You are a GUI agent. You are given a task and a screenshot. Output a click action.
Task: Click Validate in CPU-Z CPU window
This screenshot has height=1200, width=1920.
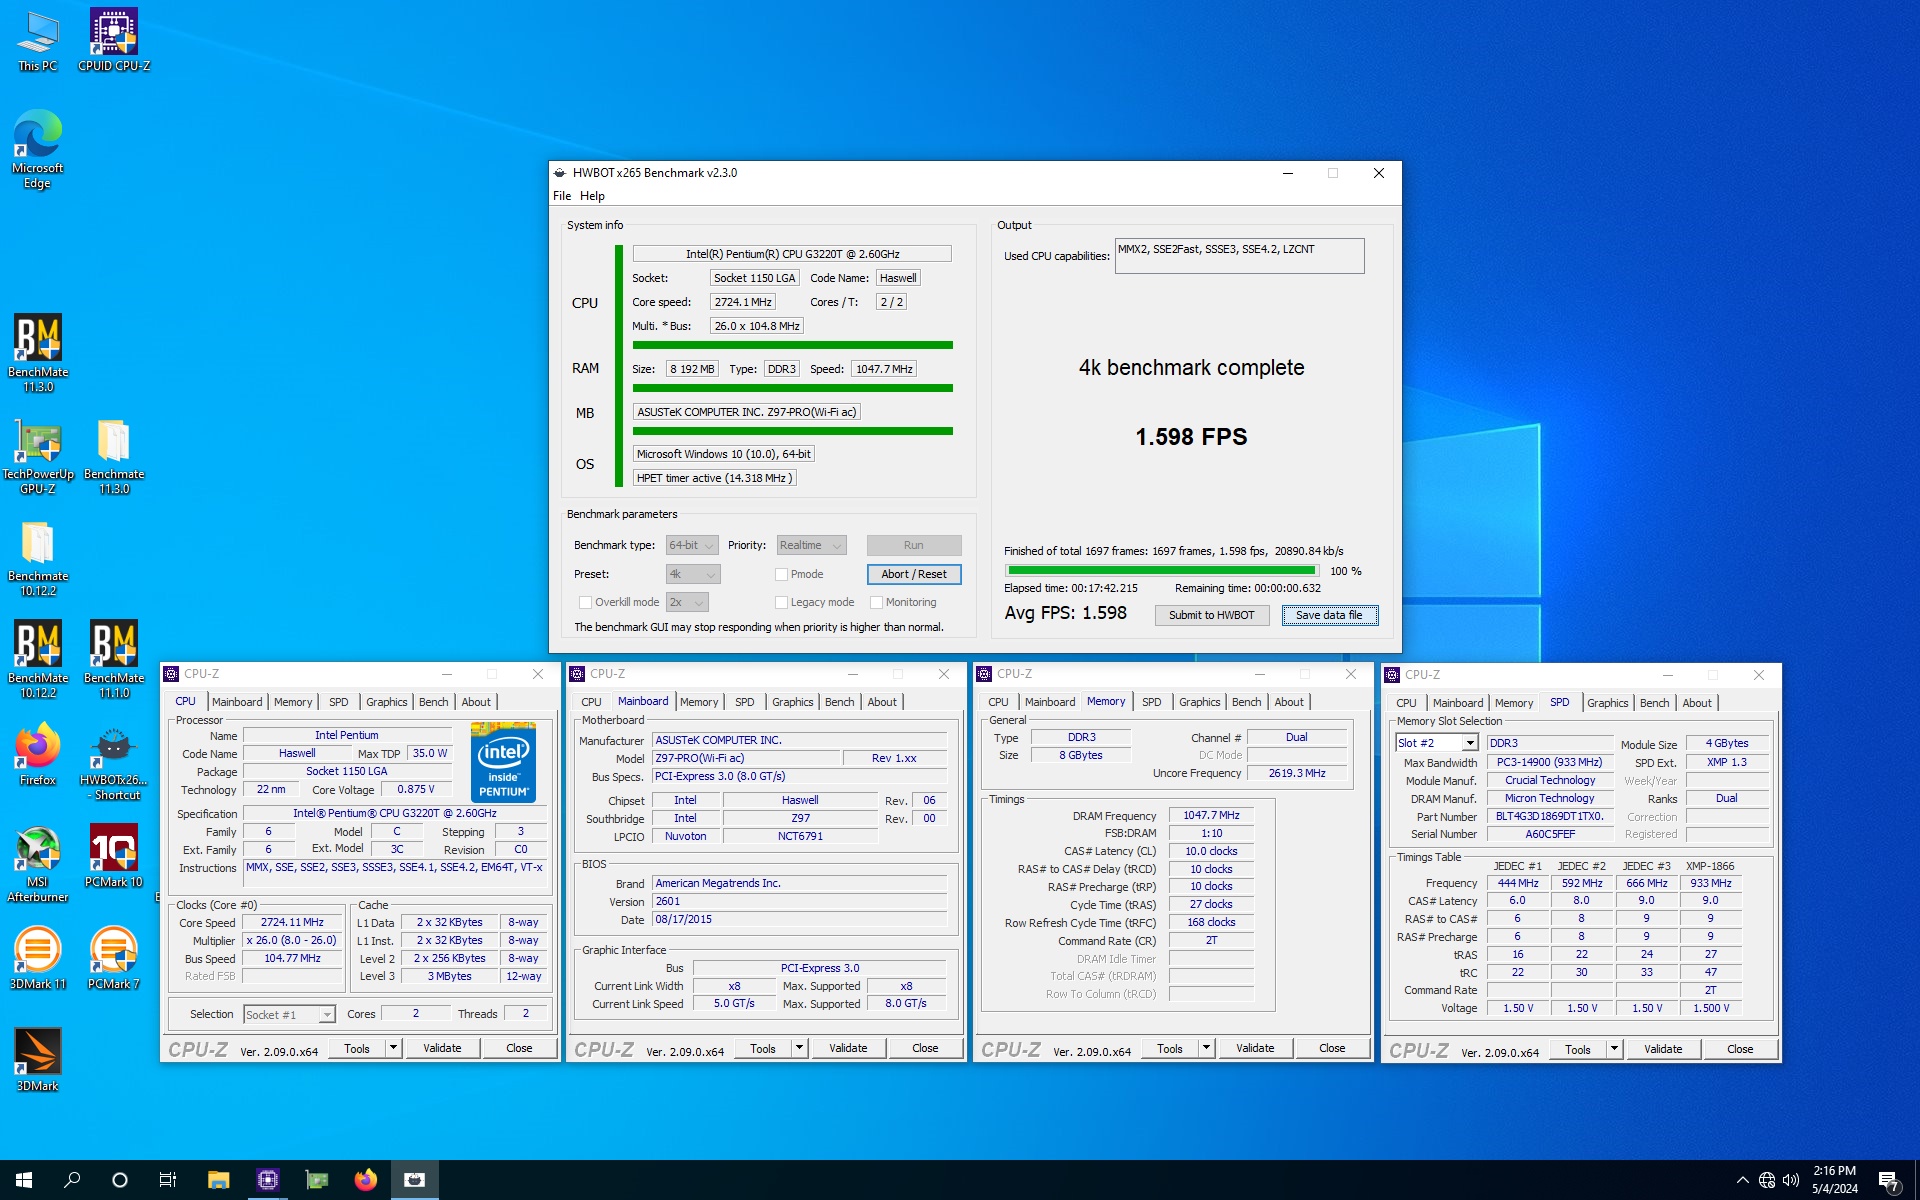[442, 1048]
